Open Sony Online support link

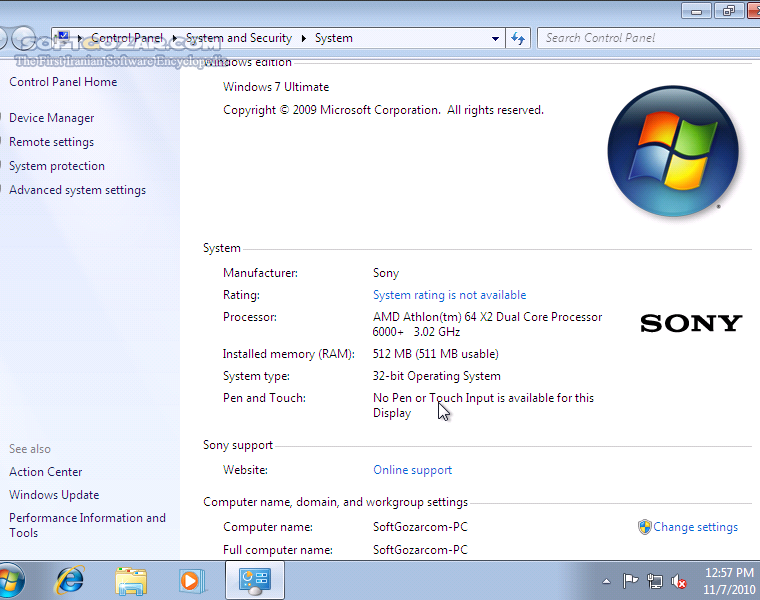412,470
